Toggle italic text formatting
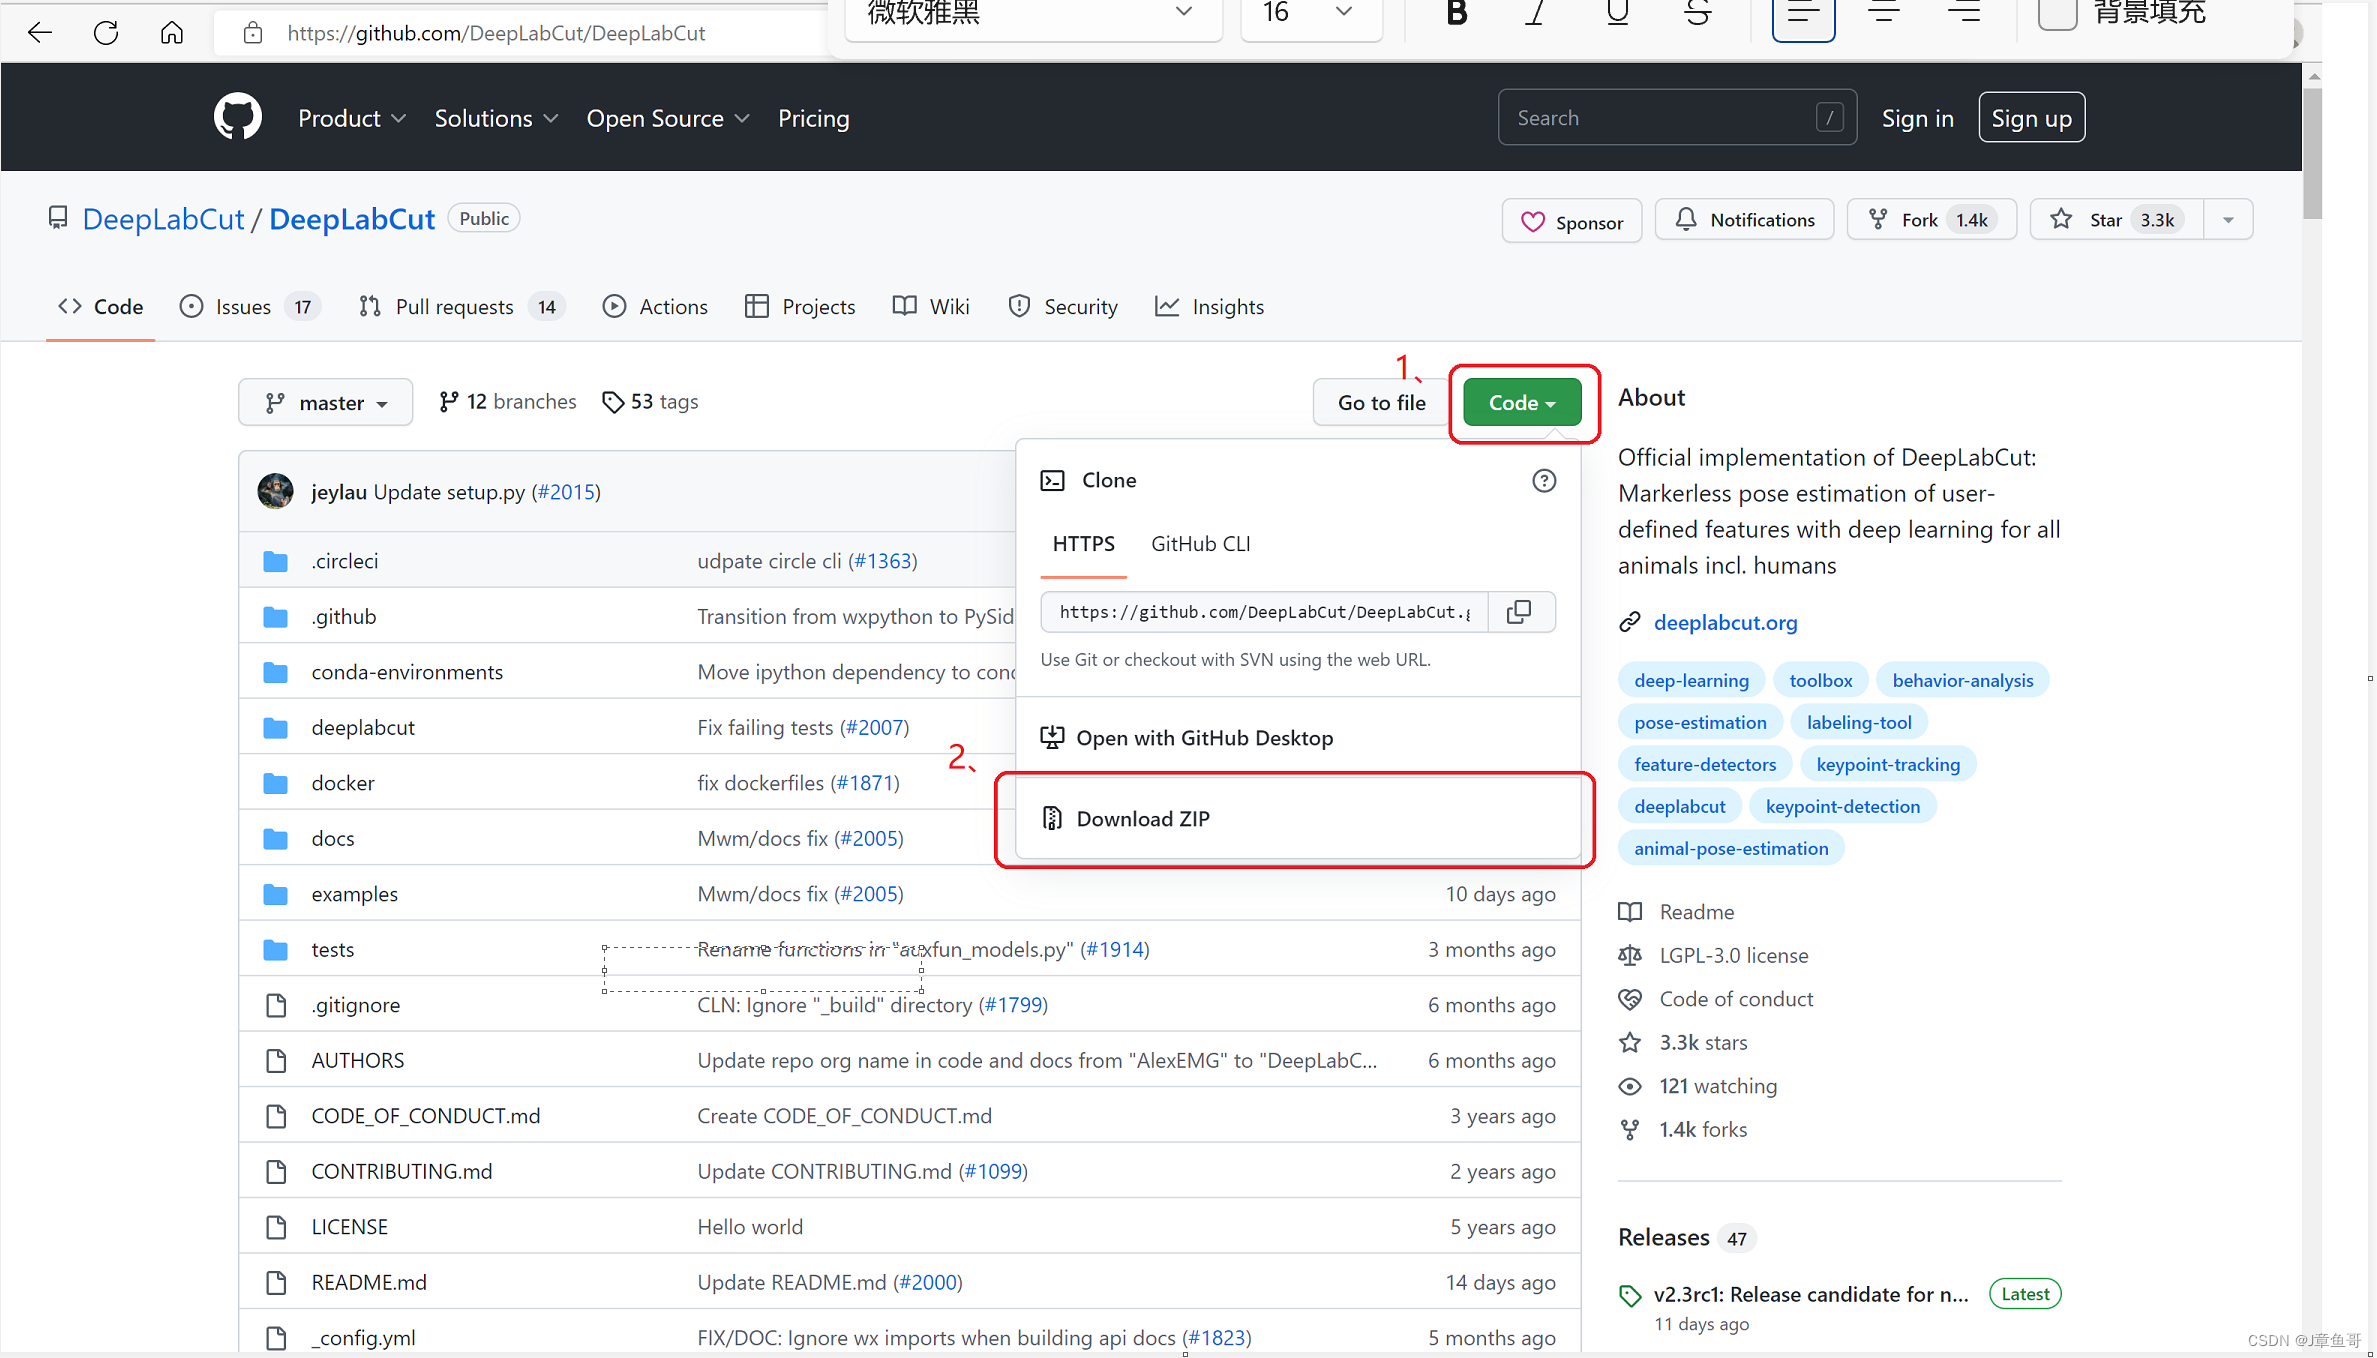This screenshot has width=2377, height=1358. [1535, 14]
